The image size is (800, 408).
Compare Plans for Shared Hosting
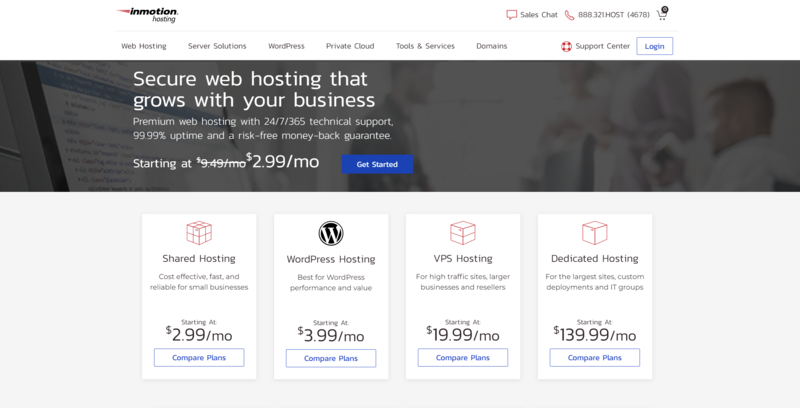pos(199,358)
